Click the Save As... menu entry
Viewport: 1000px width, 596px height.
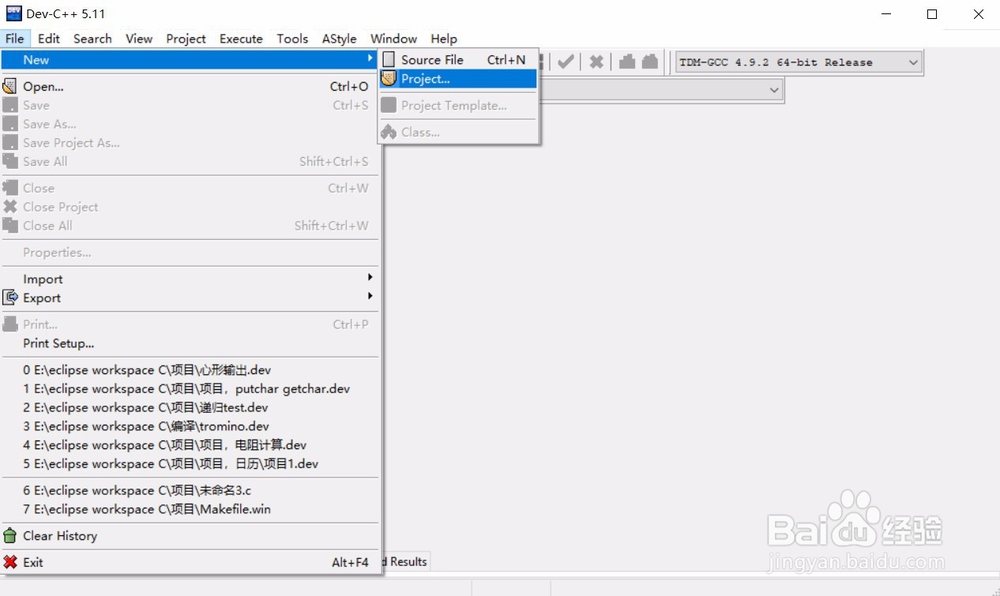[x=189, y=124]
